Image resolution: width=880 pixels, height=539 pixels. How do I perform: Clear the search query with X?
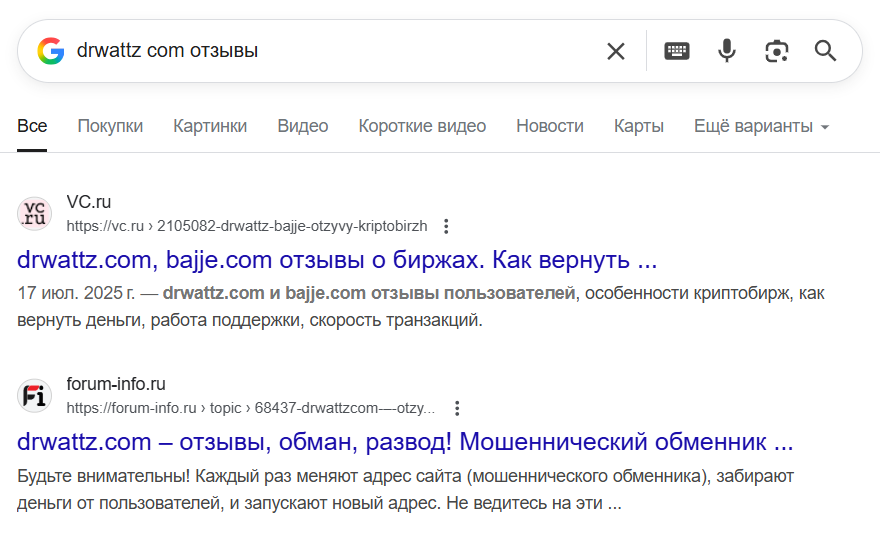(x=616, y=51)
